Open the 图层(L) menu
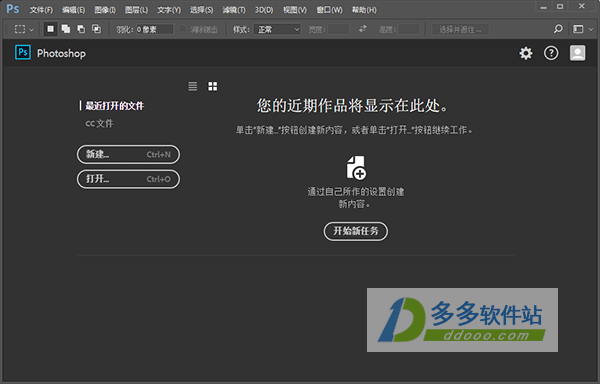600x384 pixels. point(136,10)
